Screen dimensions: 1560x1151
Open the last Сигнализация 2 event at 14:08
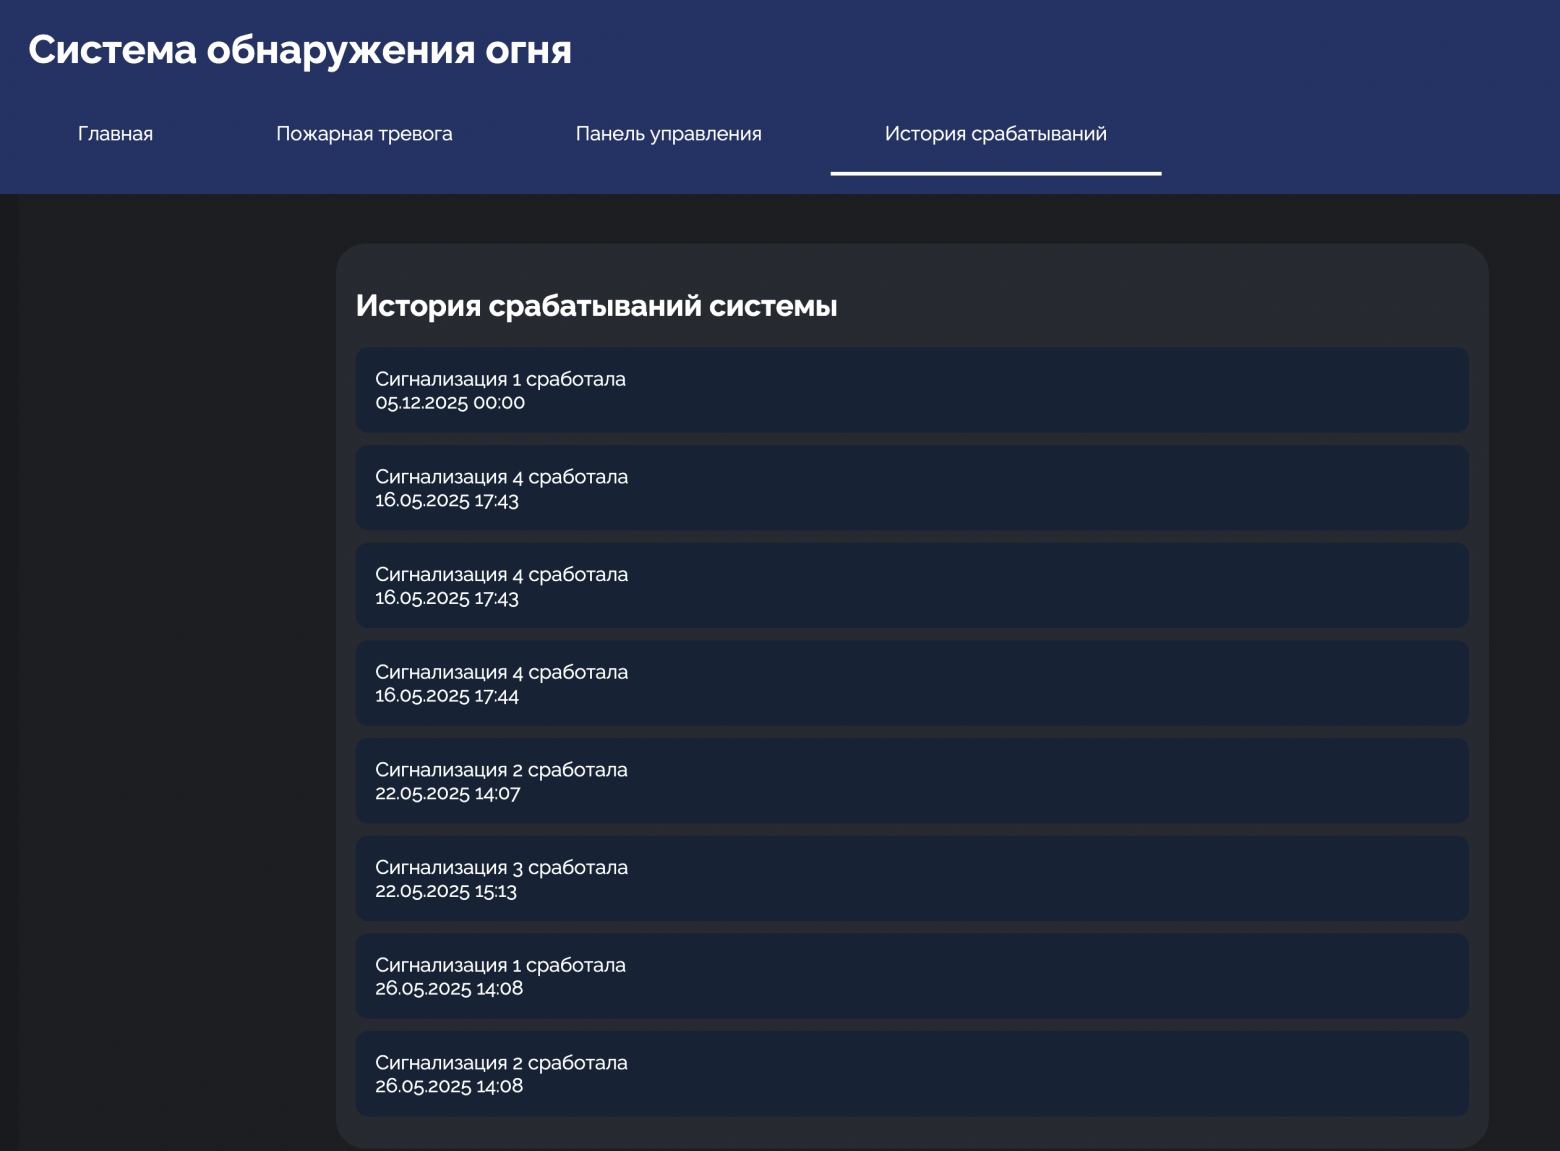tap(908, 1073)
